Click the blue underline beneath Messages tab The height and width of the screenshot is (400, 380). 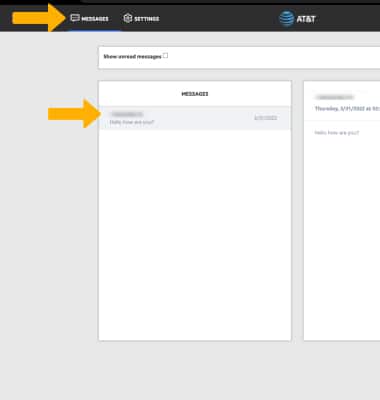[x=95, y=31]
